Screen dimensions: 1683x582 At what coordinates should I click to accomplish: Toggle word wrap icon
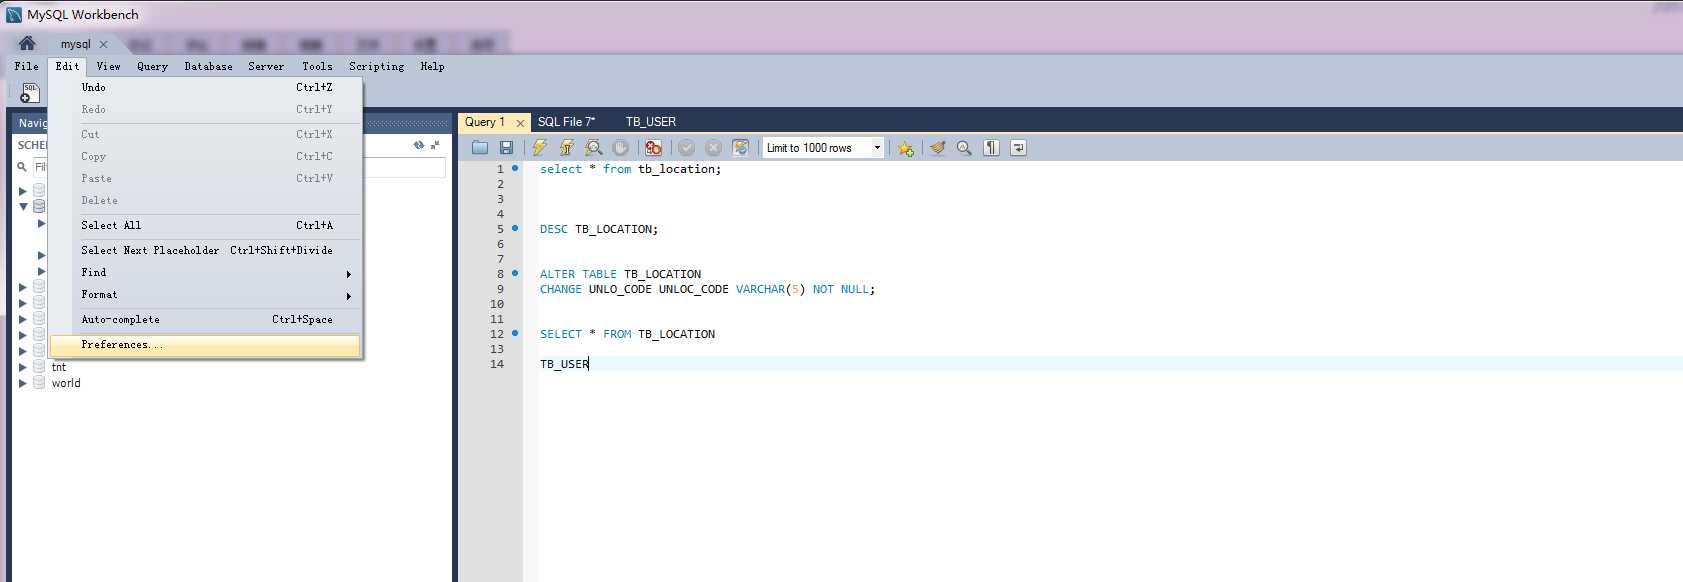1018,148
